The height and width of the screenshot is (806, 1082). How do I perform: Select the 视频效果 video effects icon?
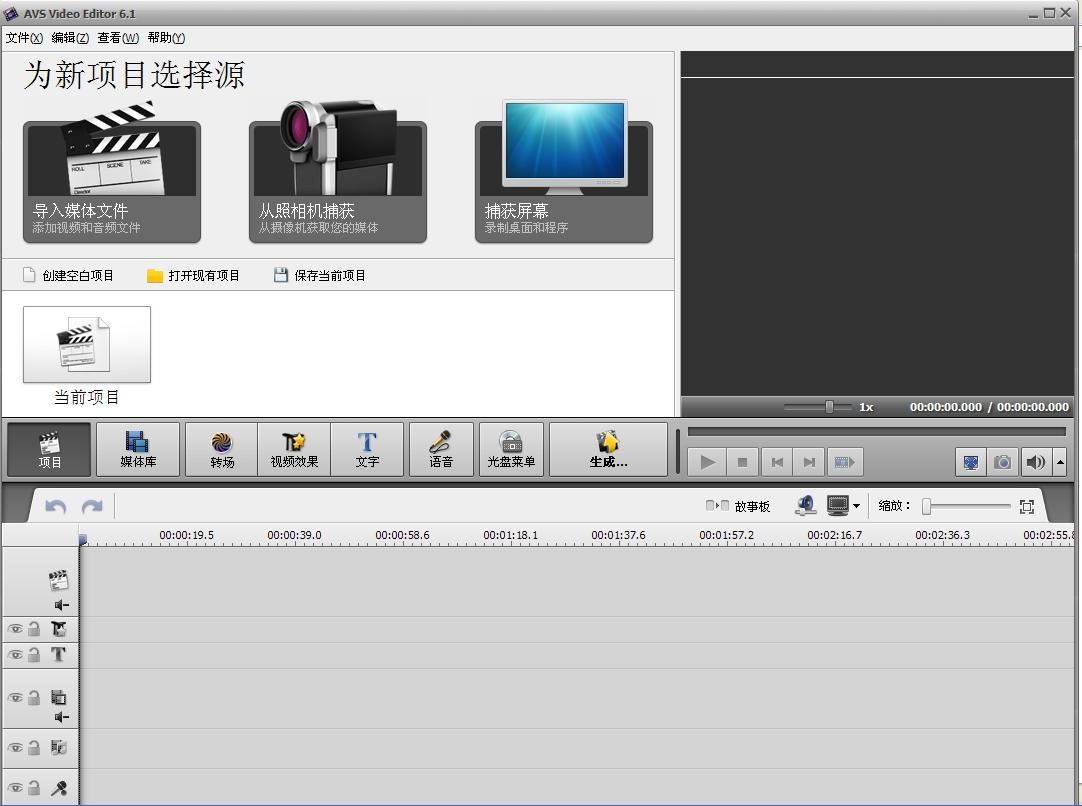coord(293,448)
